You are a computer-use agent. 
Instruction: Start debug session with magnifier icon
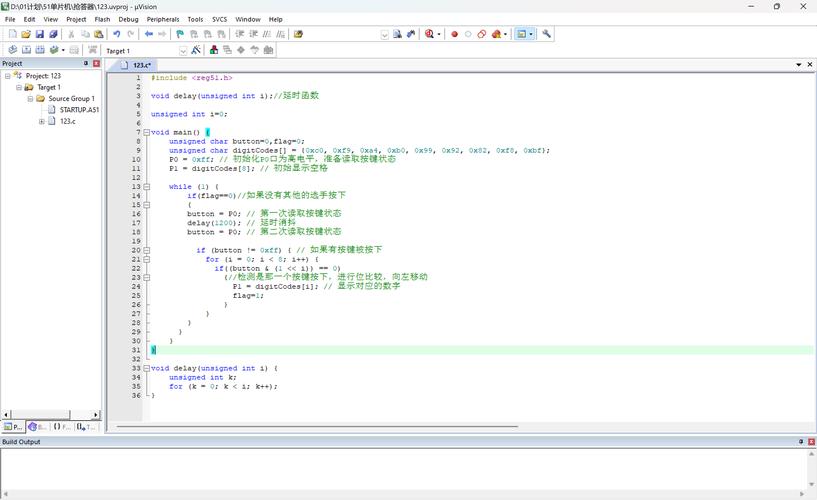(x=430, y=34)
